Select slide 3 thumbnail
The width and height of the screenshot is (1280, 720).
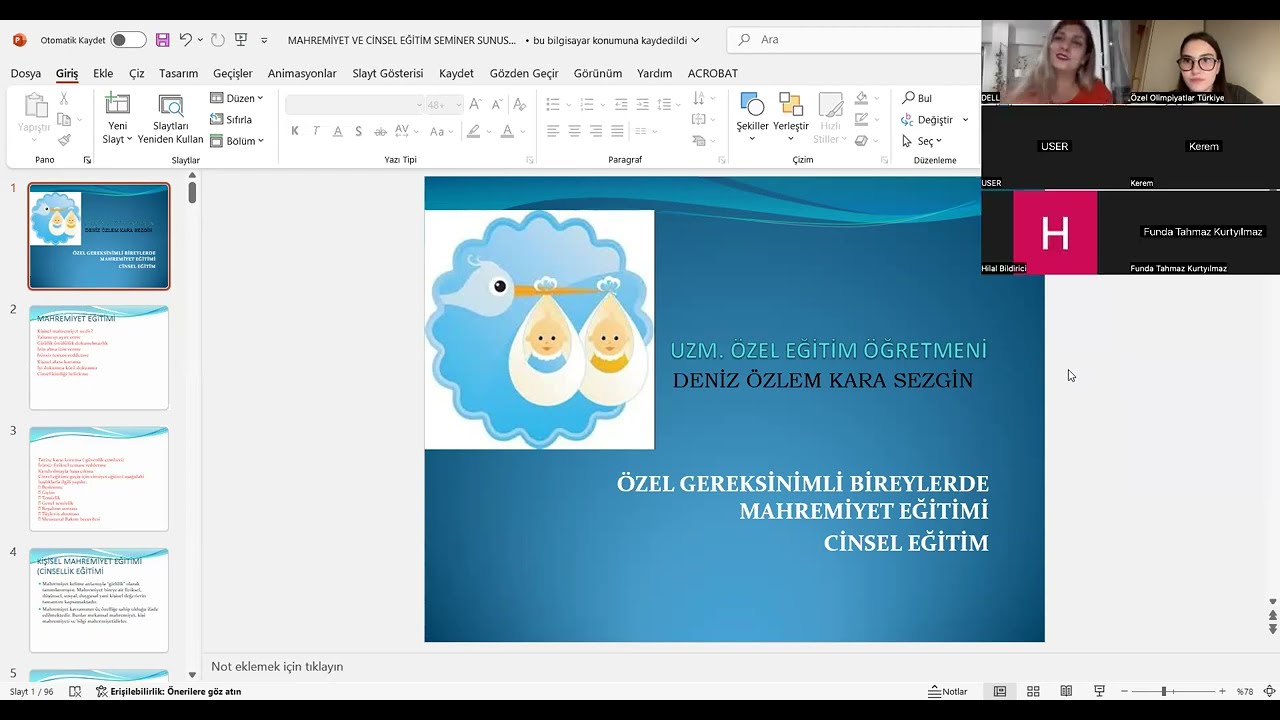tap(99, 479)
